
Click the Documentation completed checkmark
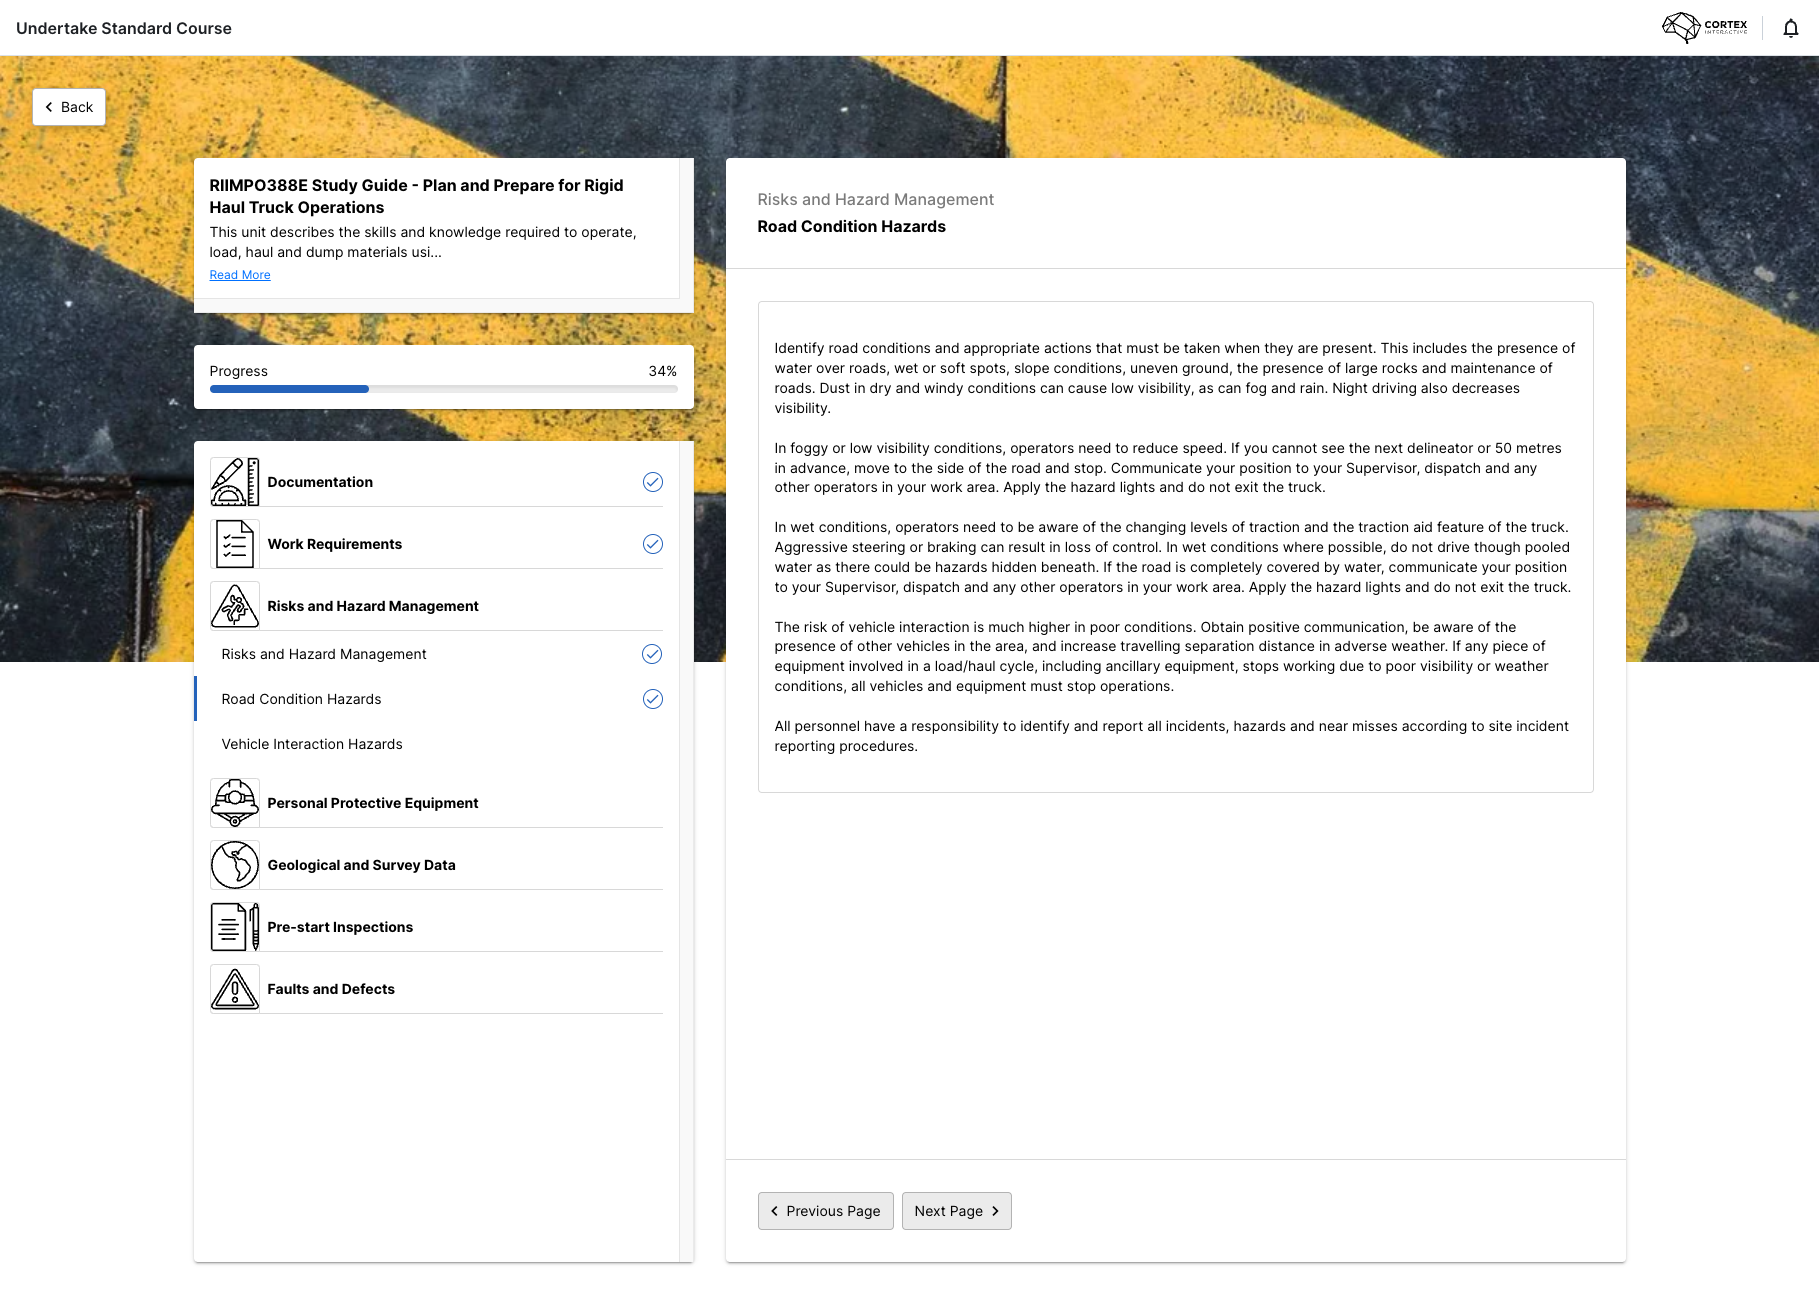pyautogui.click(x=653, y=482)
